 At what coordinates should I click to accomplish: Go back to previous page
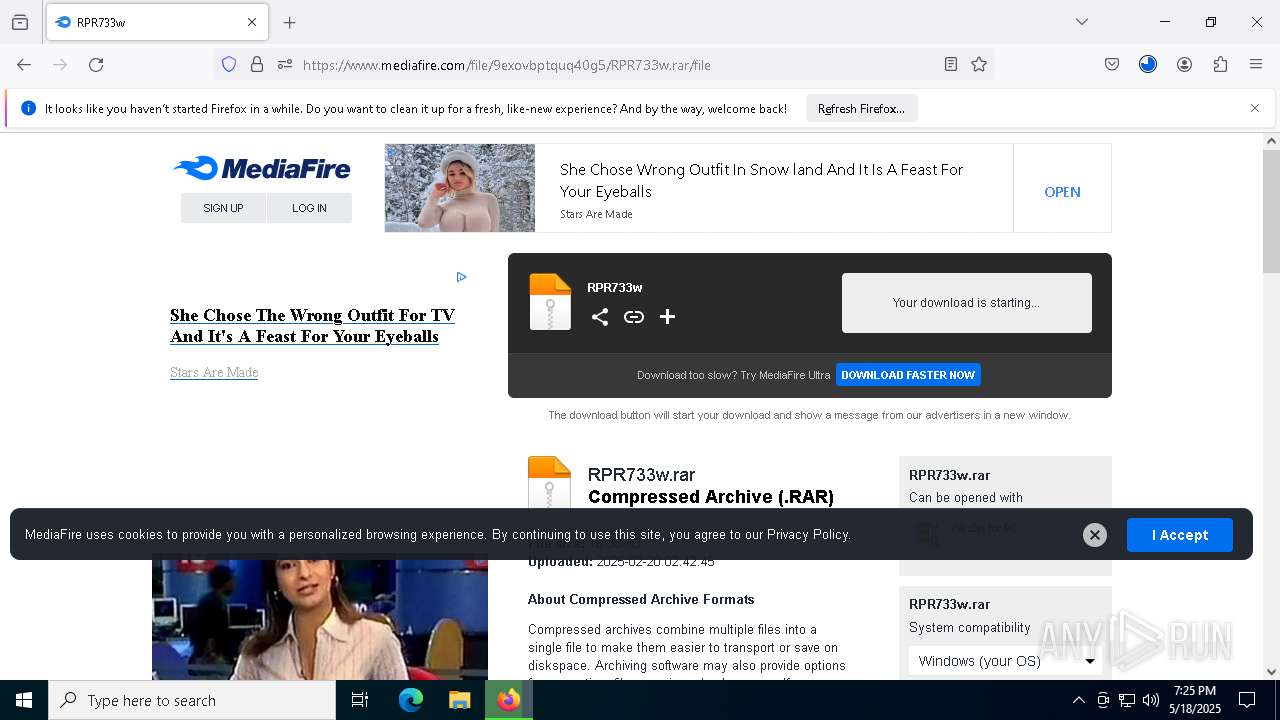coord(24,64)
